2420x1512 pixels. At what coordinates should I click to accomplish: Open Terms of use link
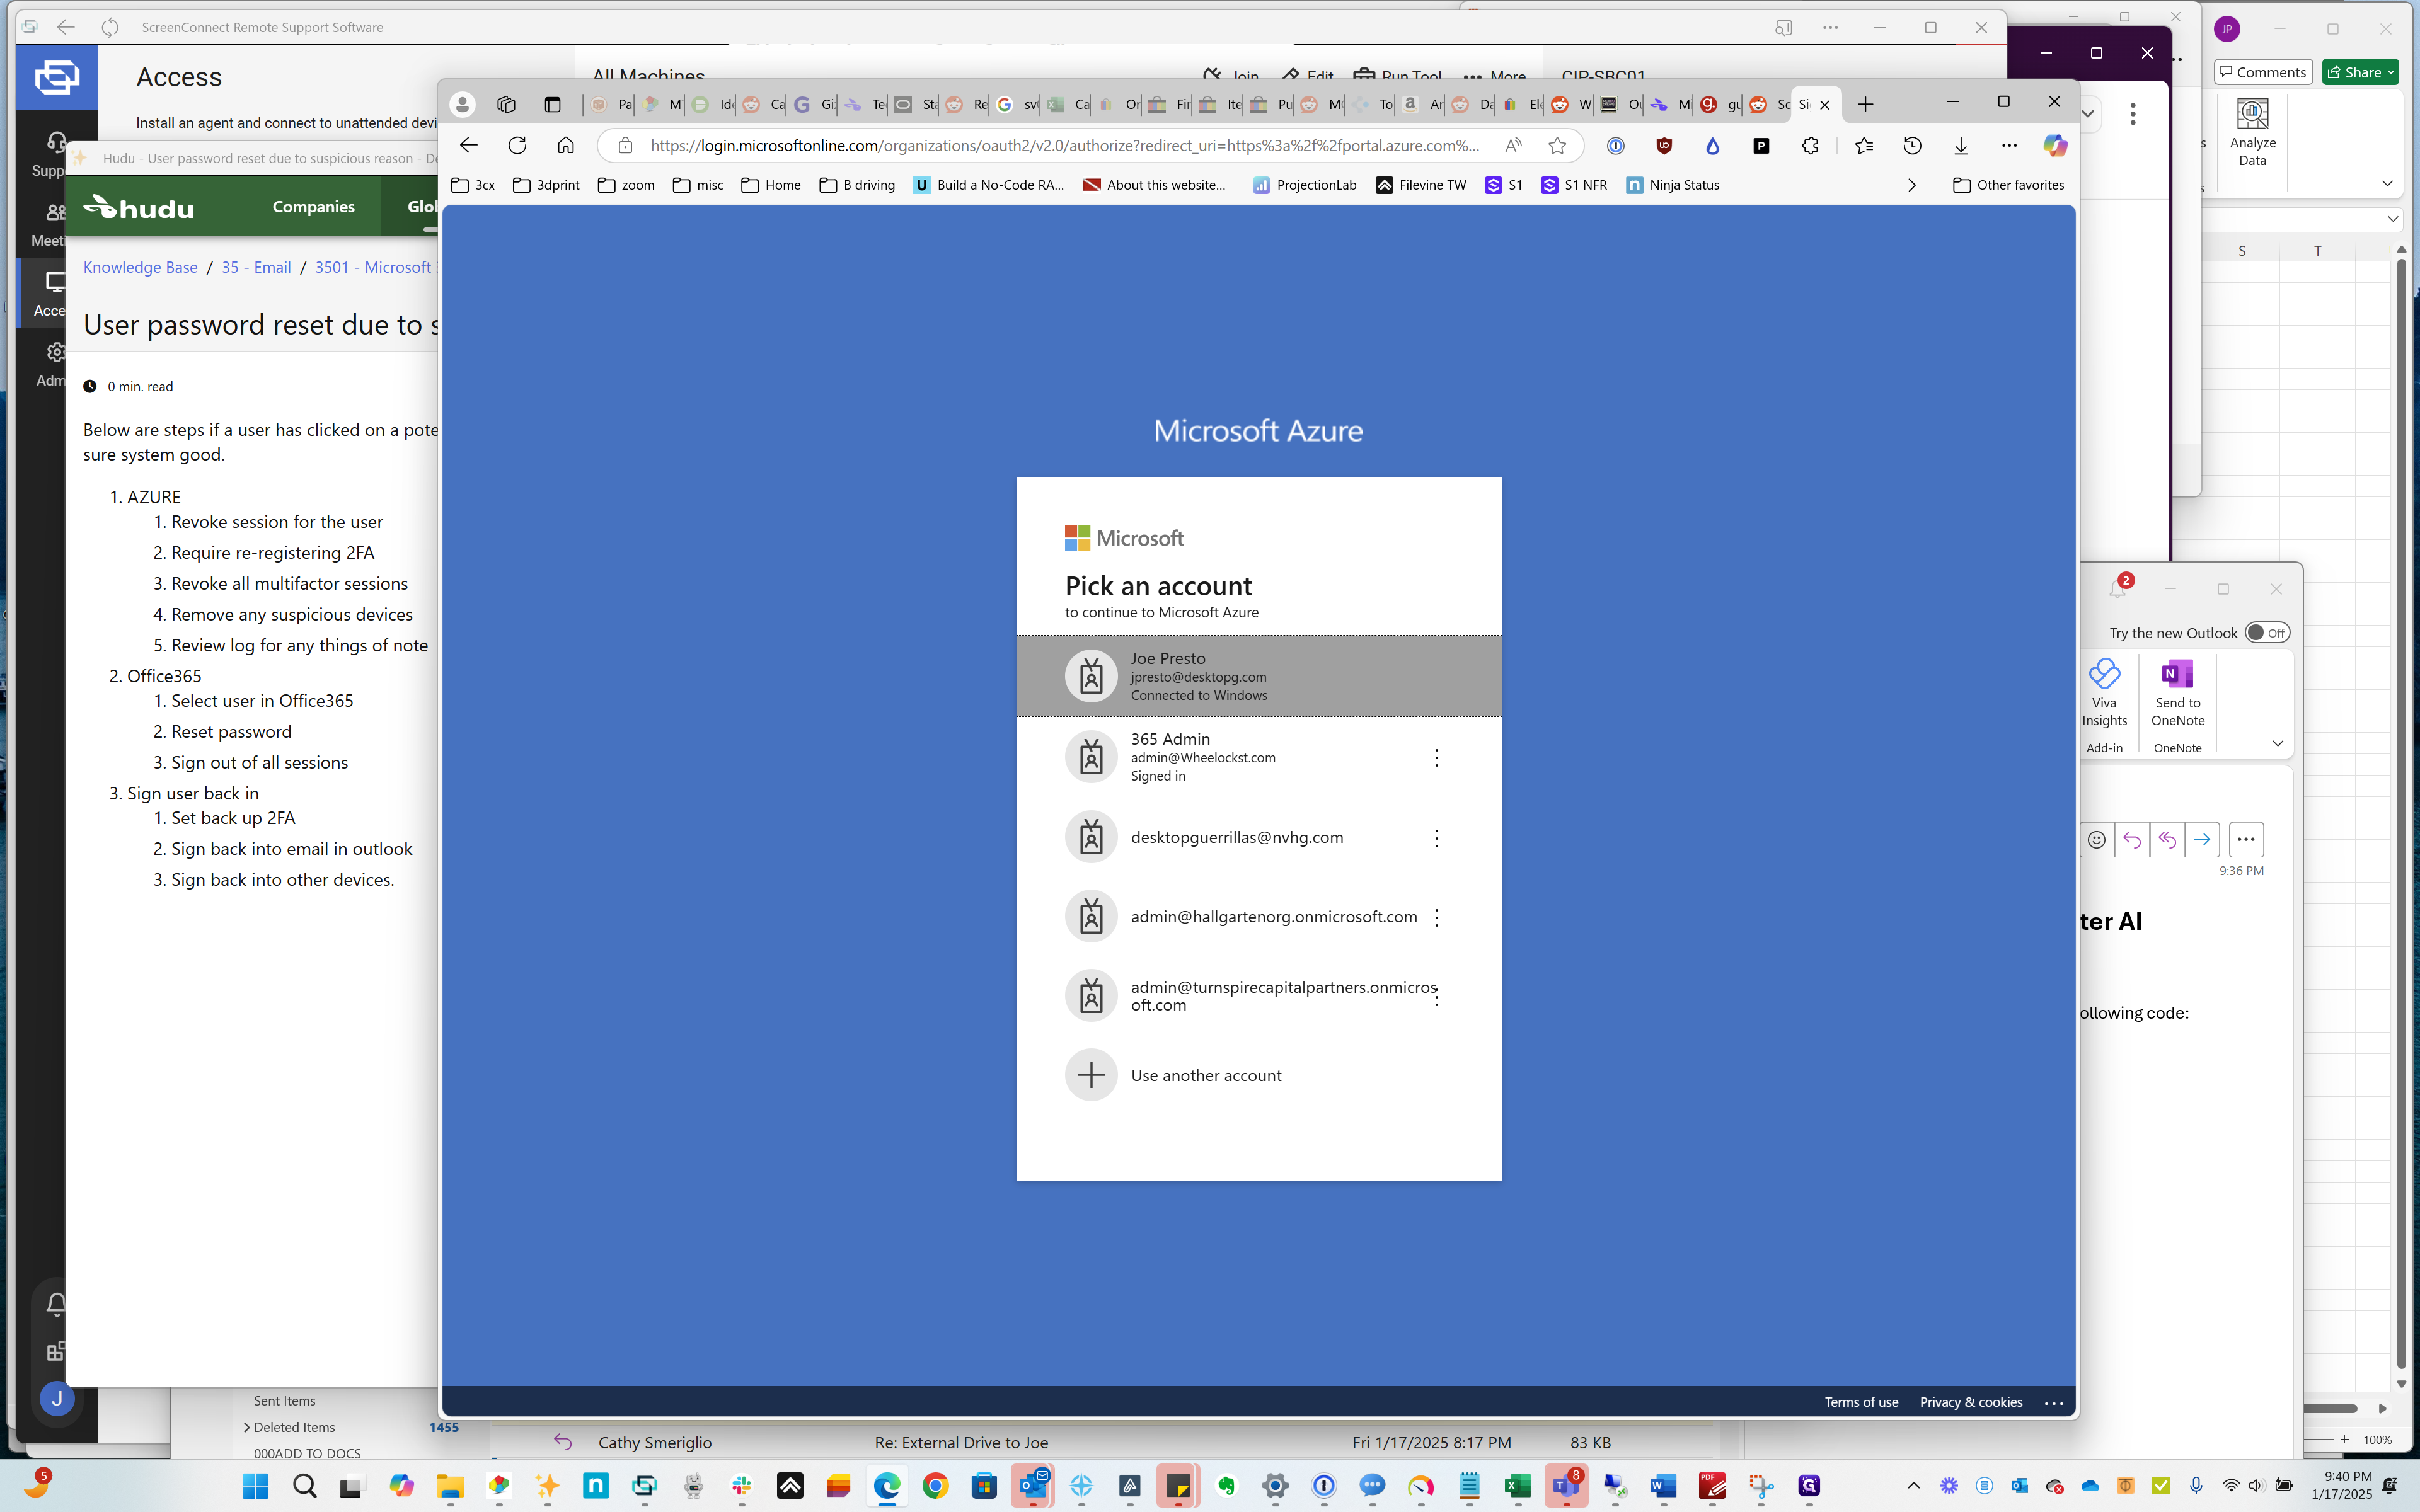click(x=1861, y=1402)
